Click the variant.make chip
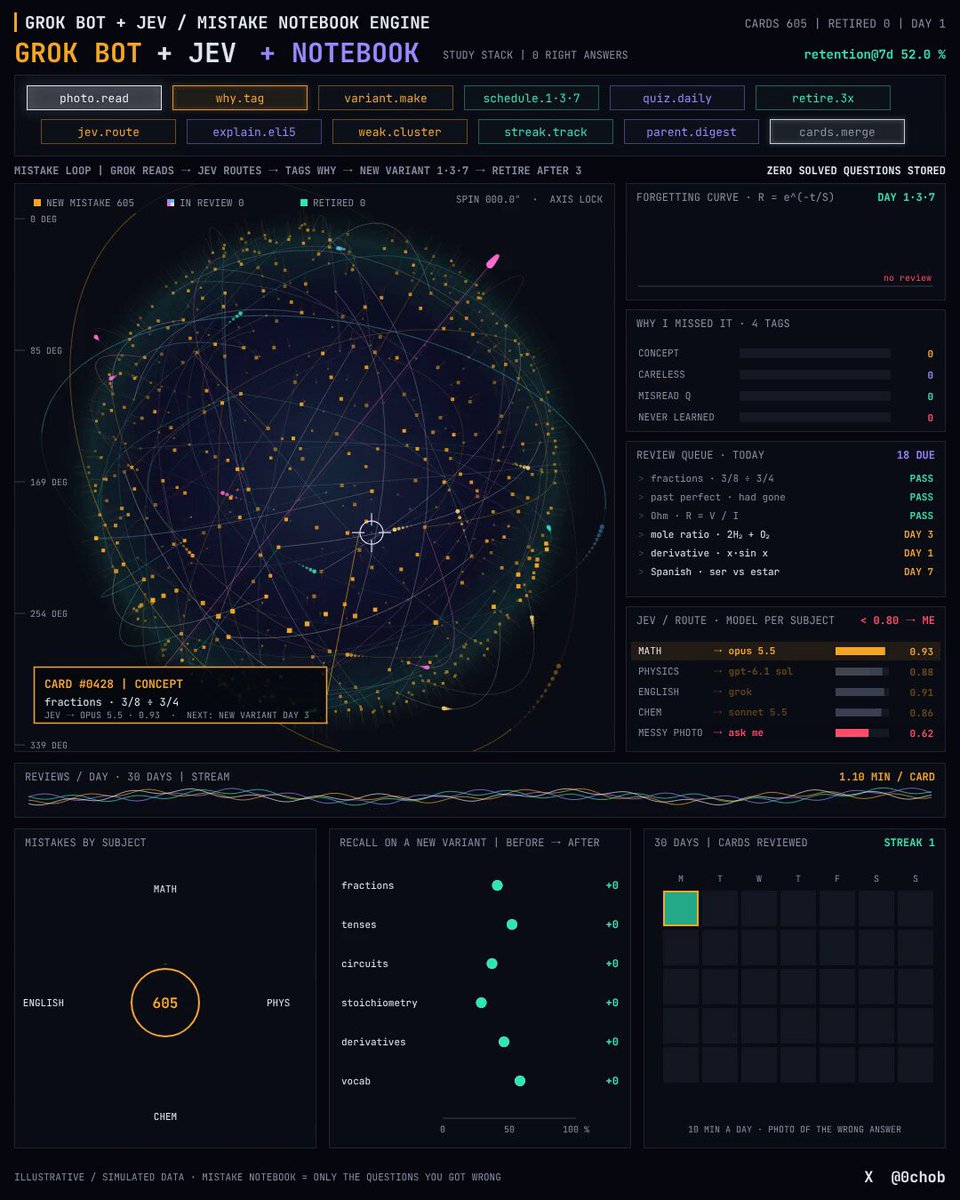The width and height of the screenshot is (960, 1200). point(386,98)
